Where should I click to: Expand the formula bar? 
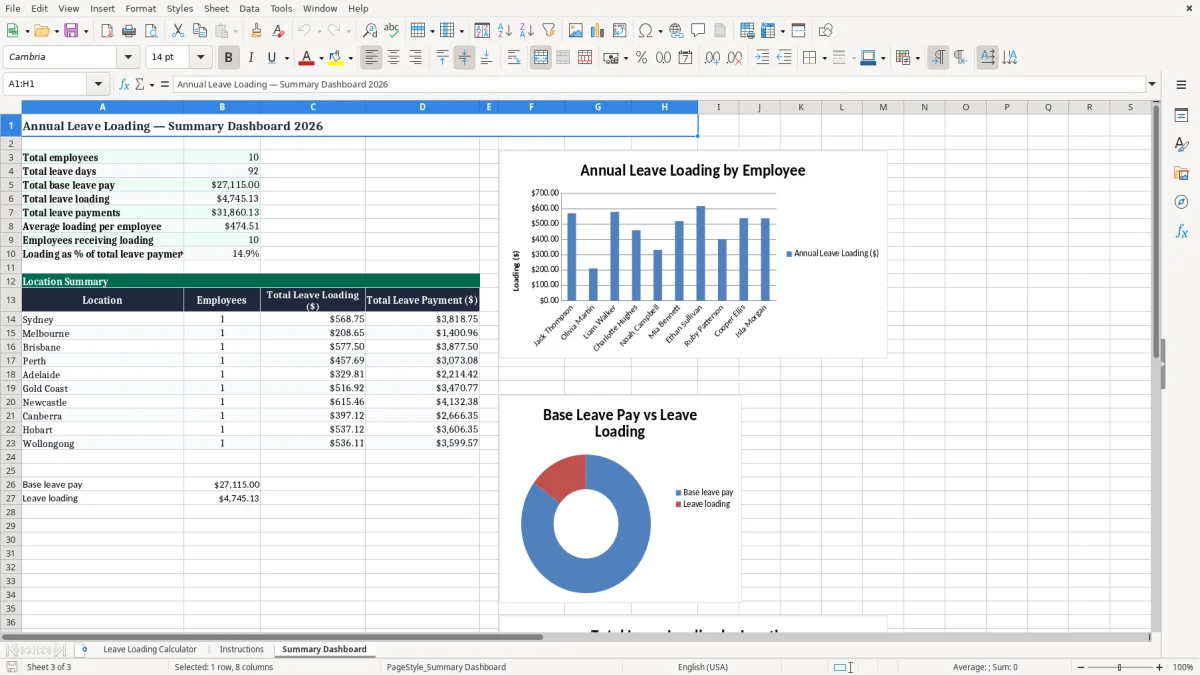(1152, 85)
